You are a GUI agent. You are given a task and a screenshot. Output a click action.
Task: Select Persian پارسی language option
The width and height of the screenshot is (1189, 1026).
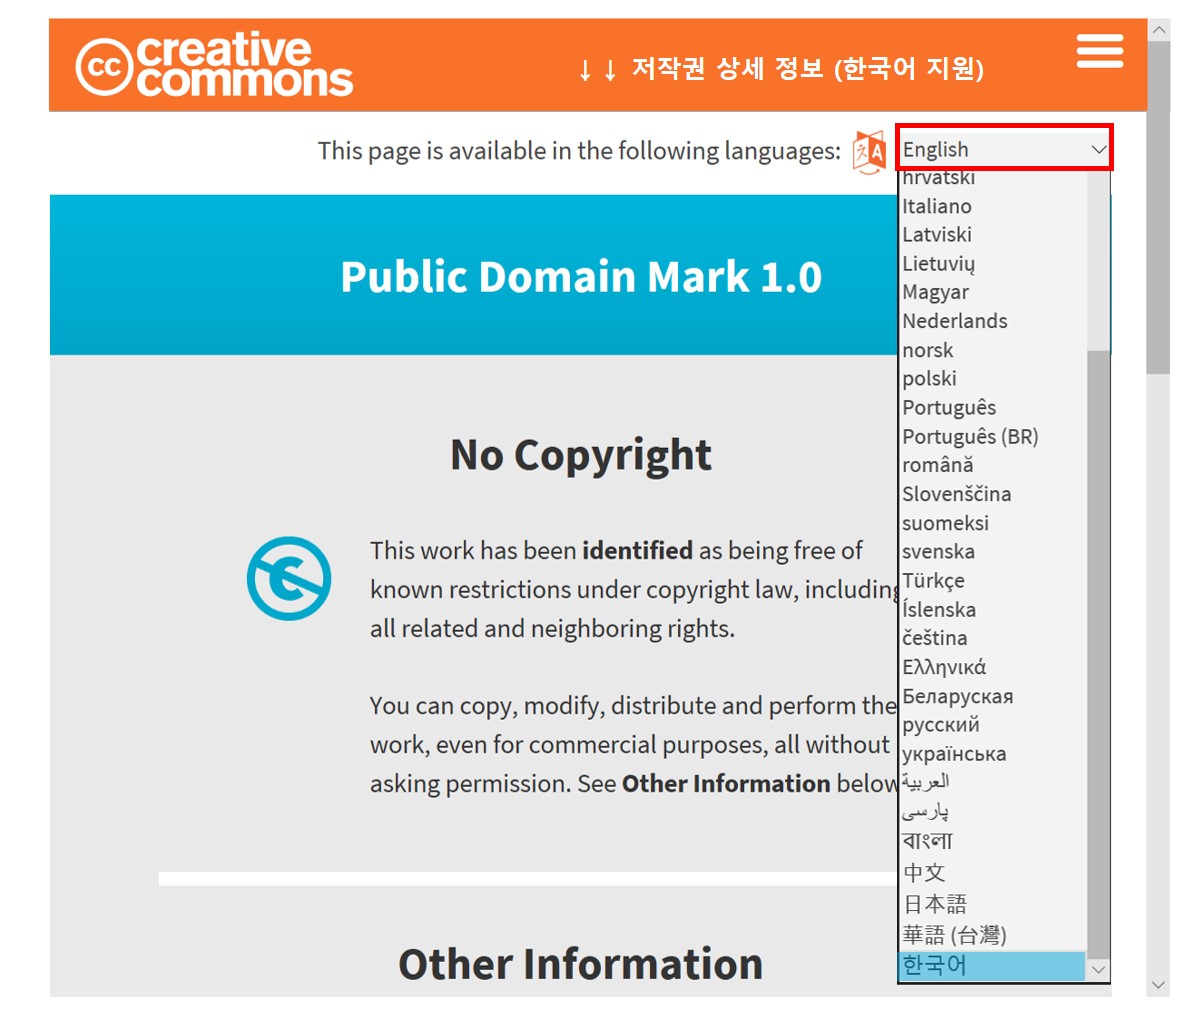click(x=992, y=812)
